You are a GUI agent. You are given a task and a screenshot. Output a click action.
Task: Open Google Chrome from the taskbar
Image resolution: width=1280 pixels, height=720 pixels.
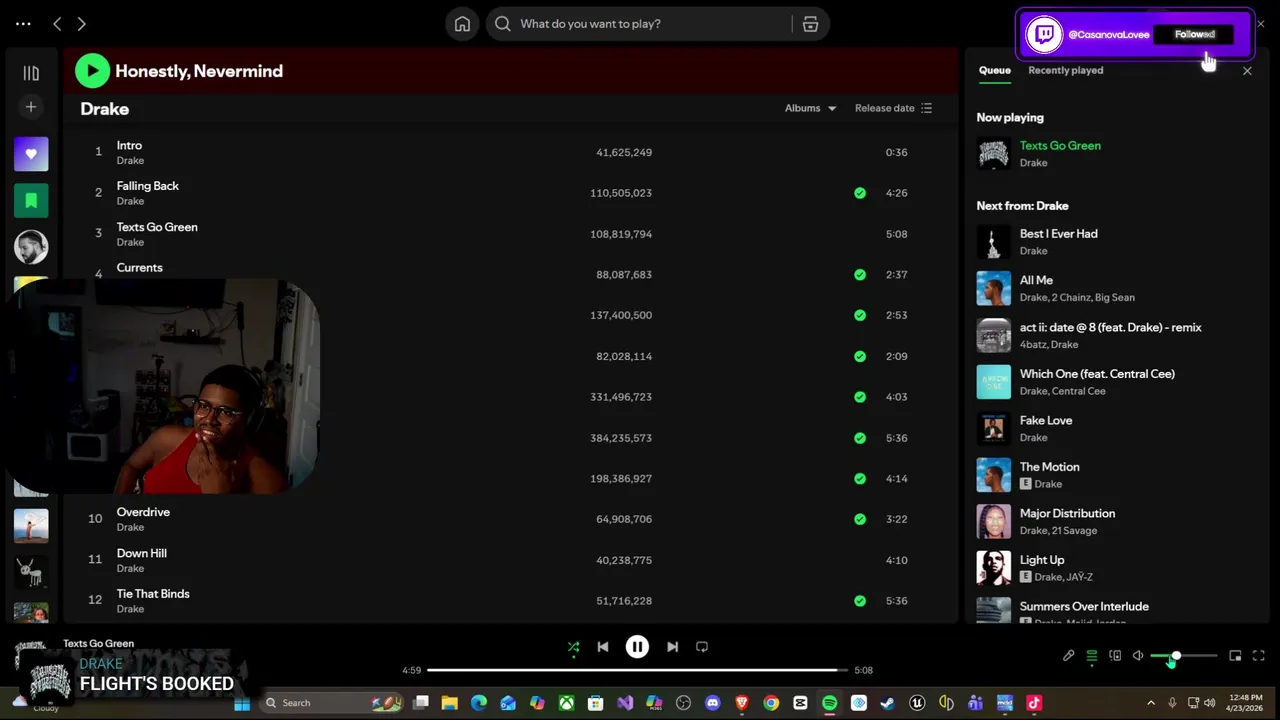[x=771, y=703]
